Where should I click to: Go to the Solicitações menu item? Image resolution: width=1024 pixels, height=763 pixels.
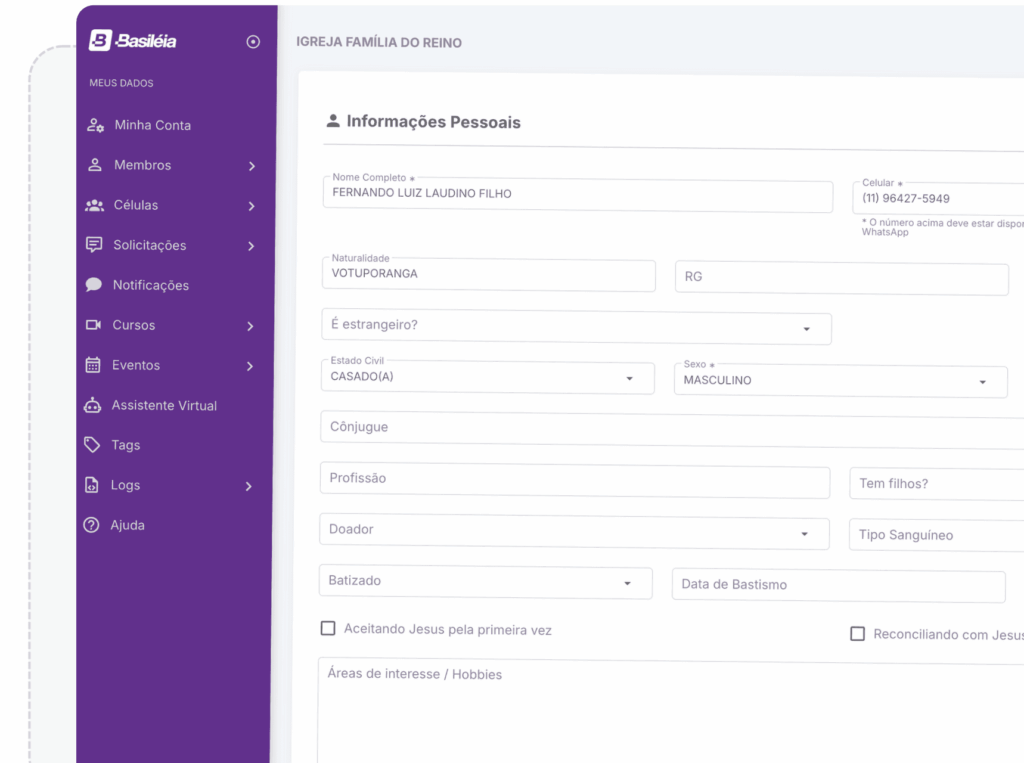coord(149,245)
